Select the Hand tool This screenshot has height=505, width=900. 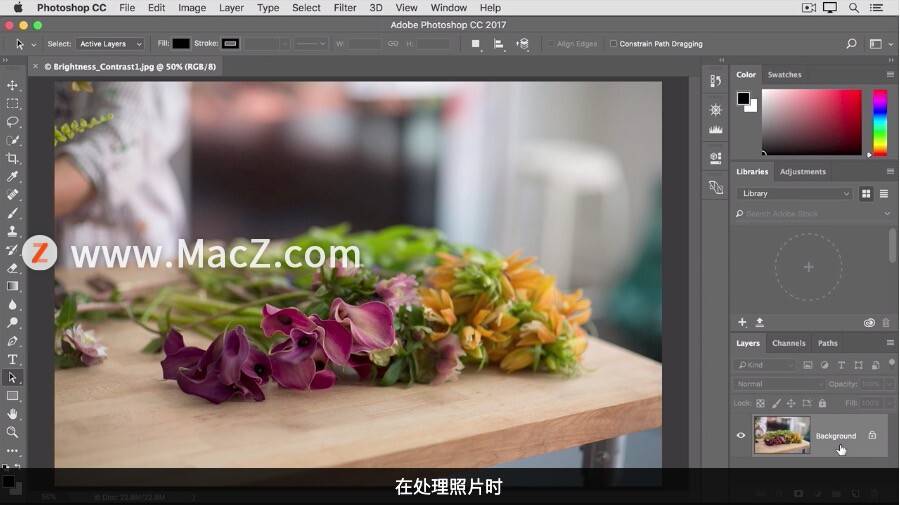tap(12, 414)
